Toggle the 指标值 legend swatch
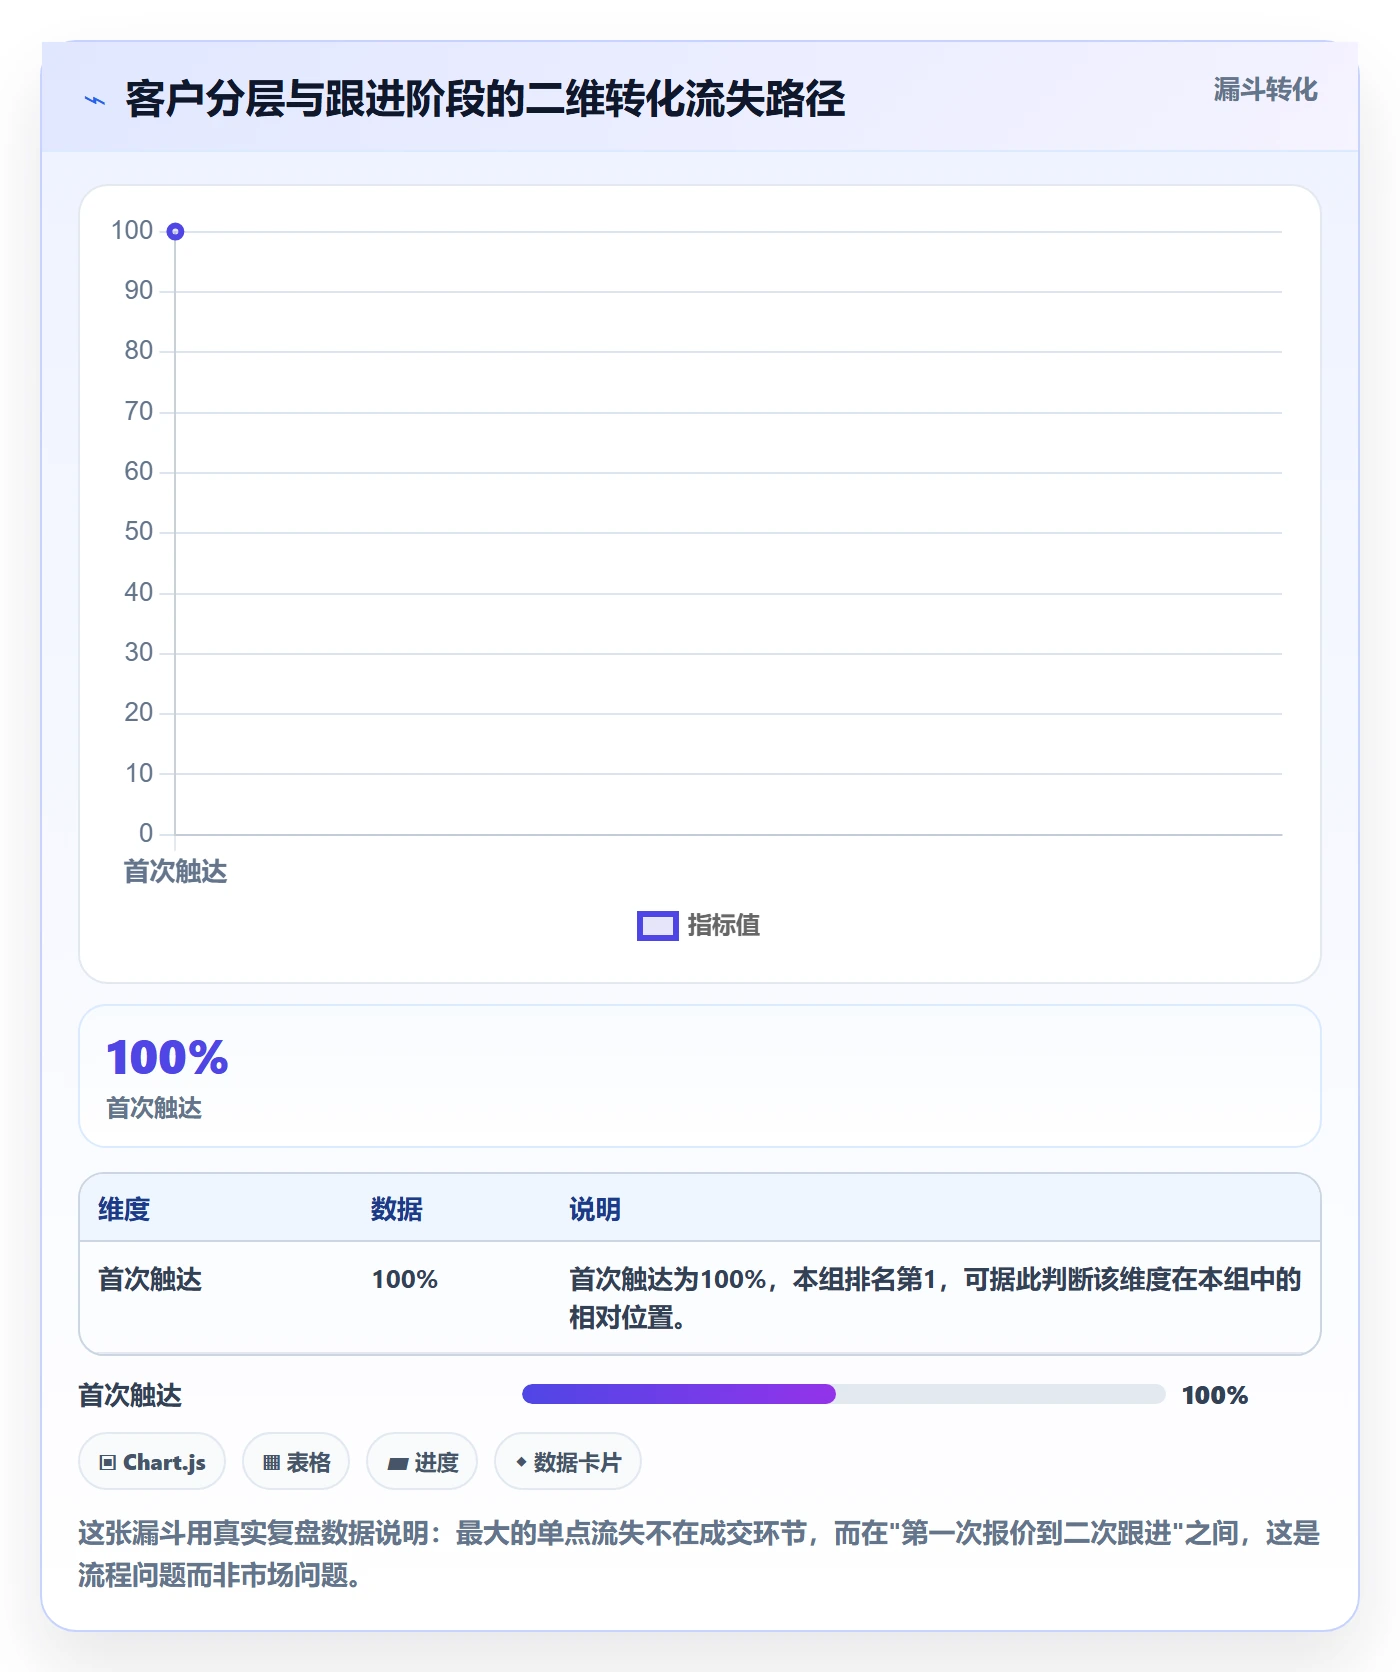The height and width of the screenshot is (1672, 1400). (658, 926)
